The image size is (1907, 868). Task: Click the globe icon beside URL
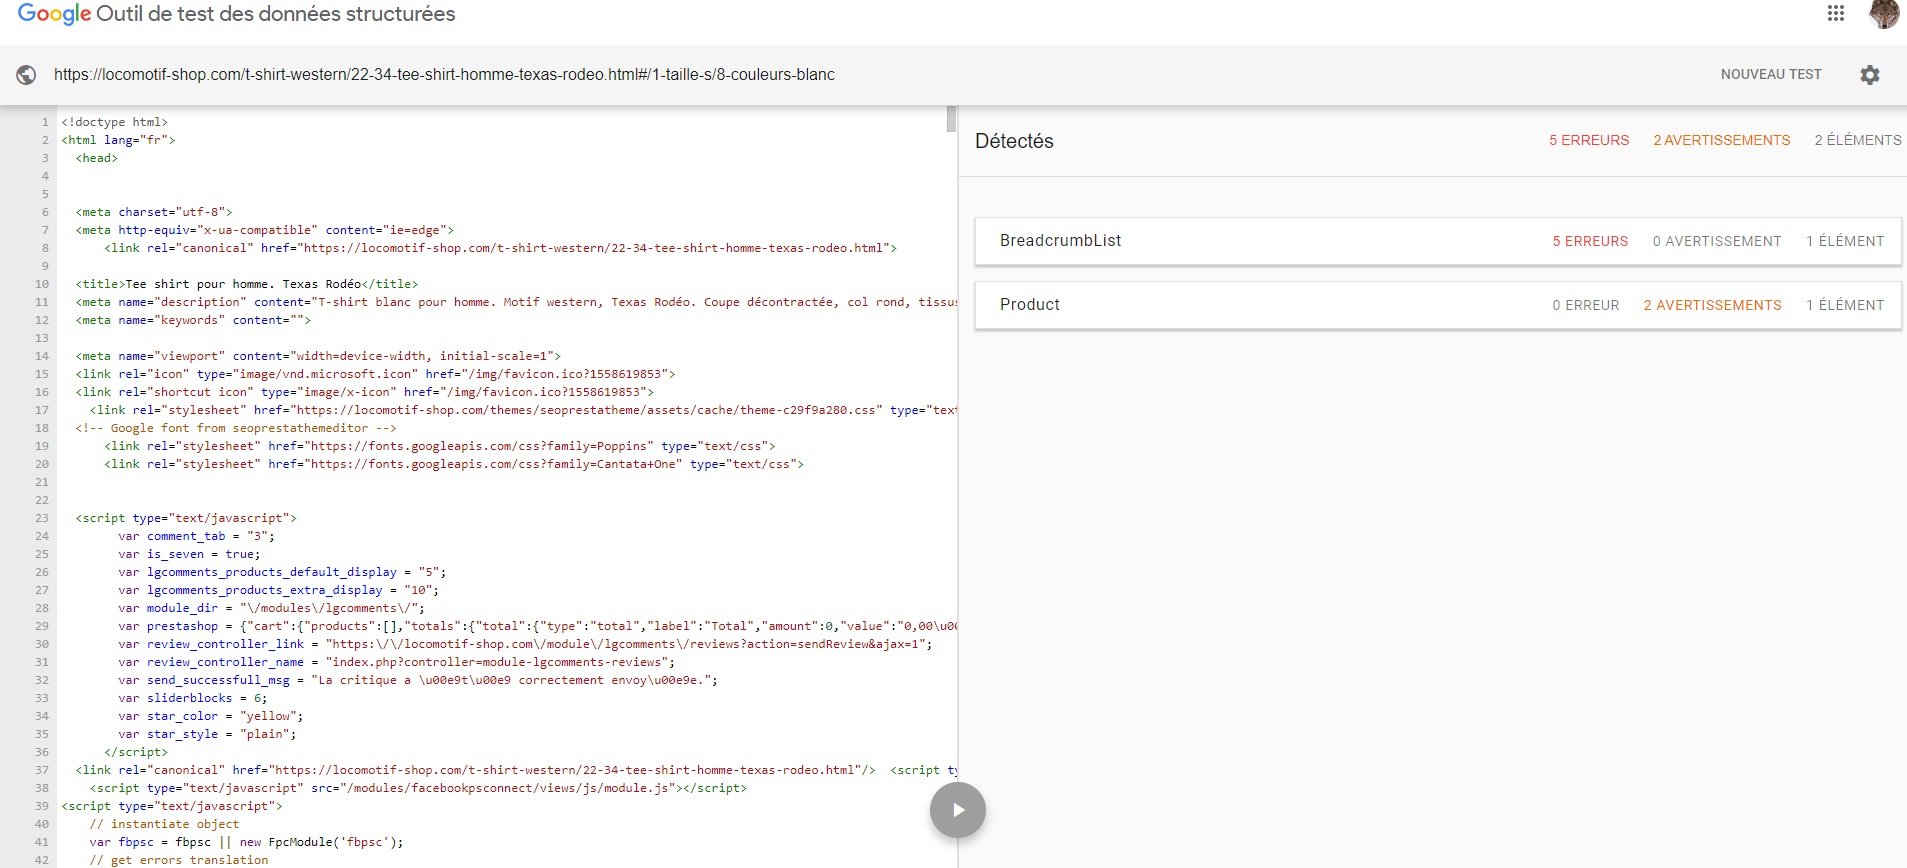[x=27, y=75]
